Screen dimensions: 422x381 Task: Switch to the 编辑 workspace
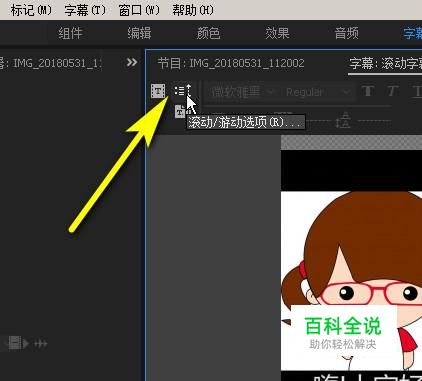[139, 33]
